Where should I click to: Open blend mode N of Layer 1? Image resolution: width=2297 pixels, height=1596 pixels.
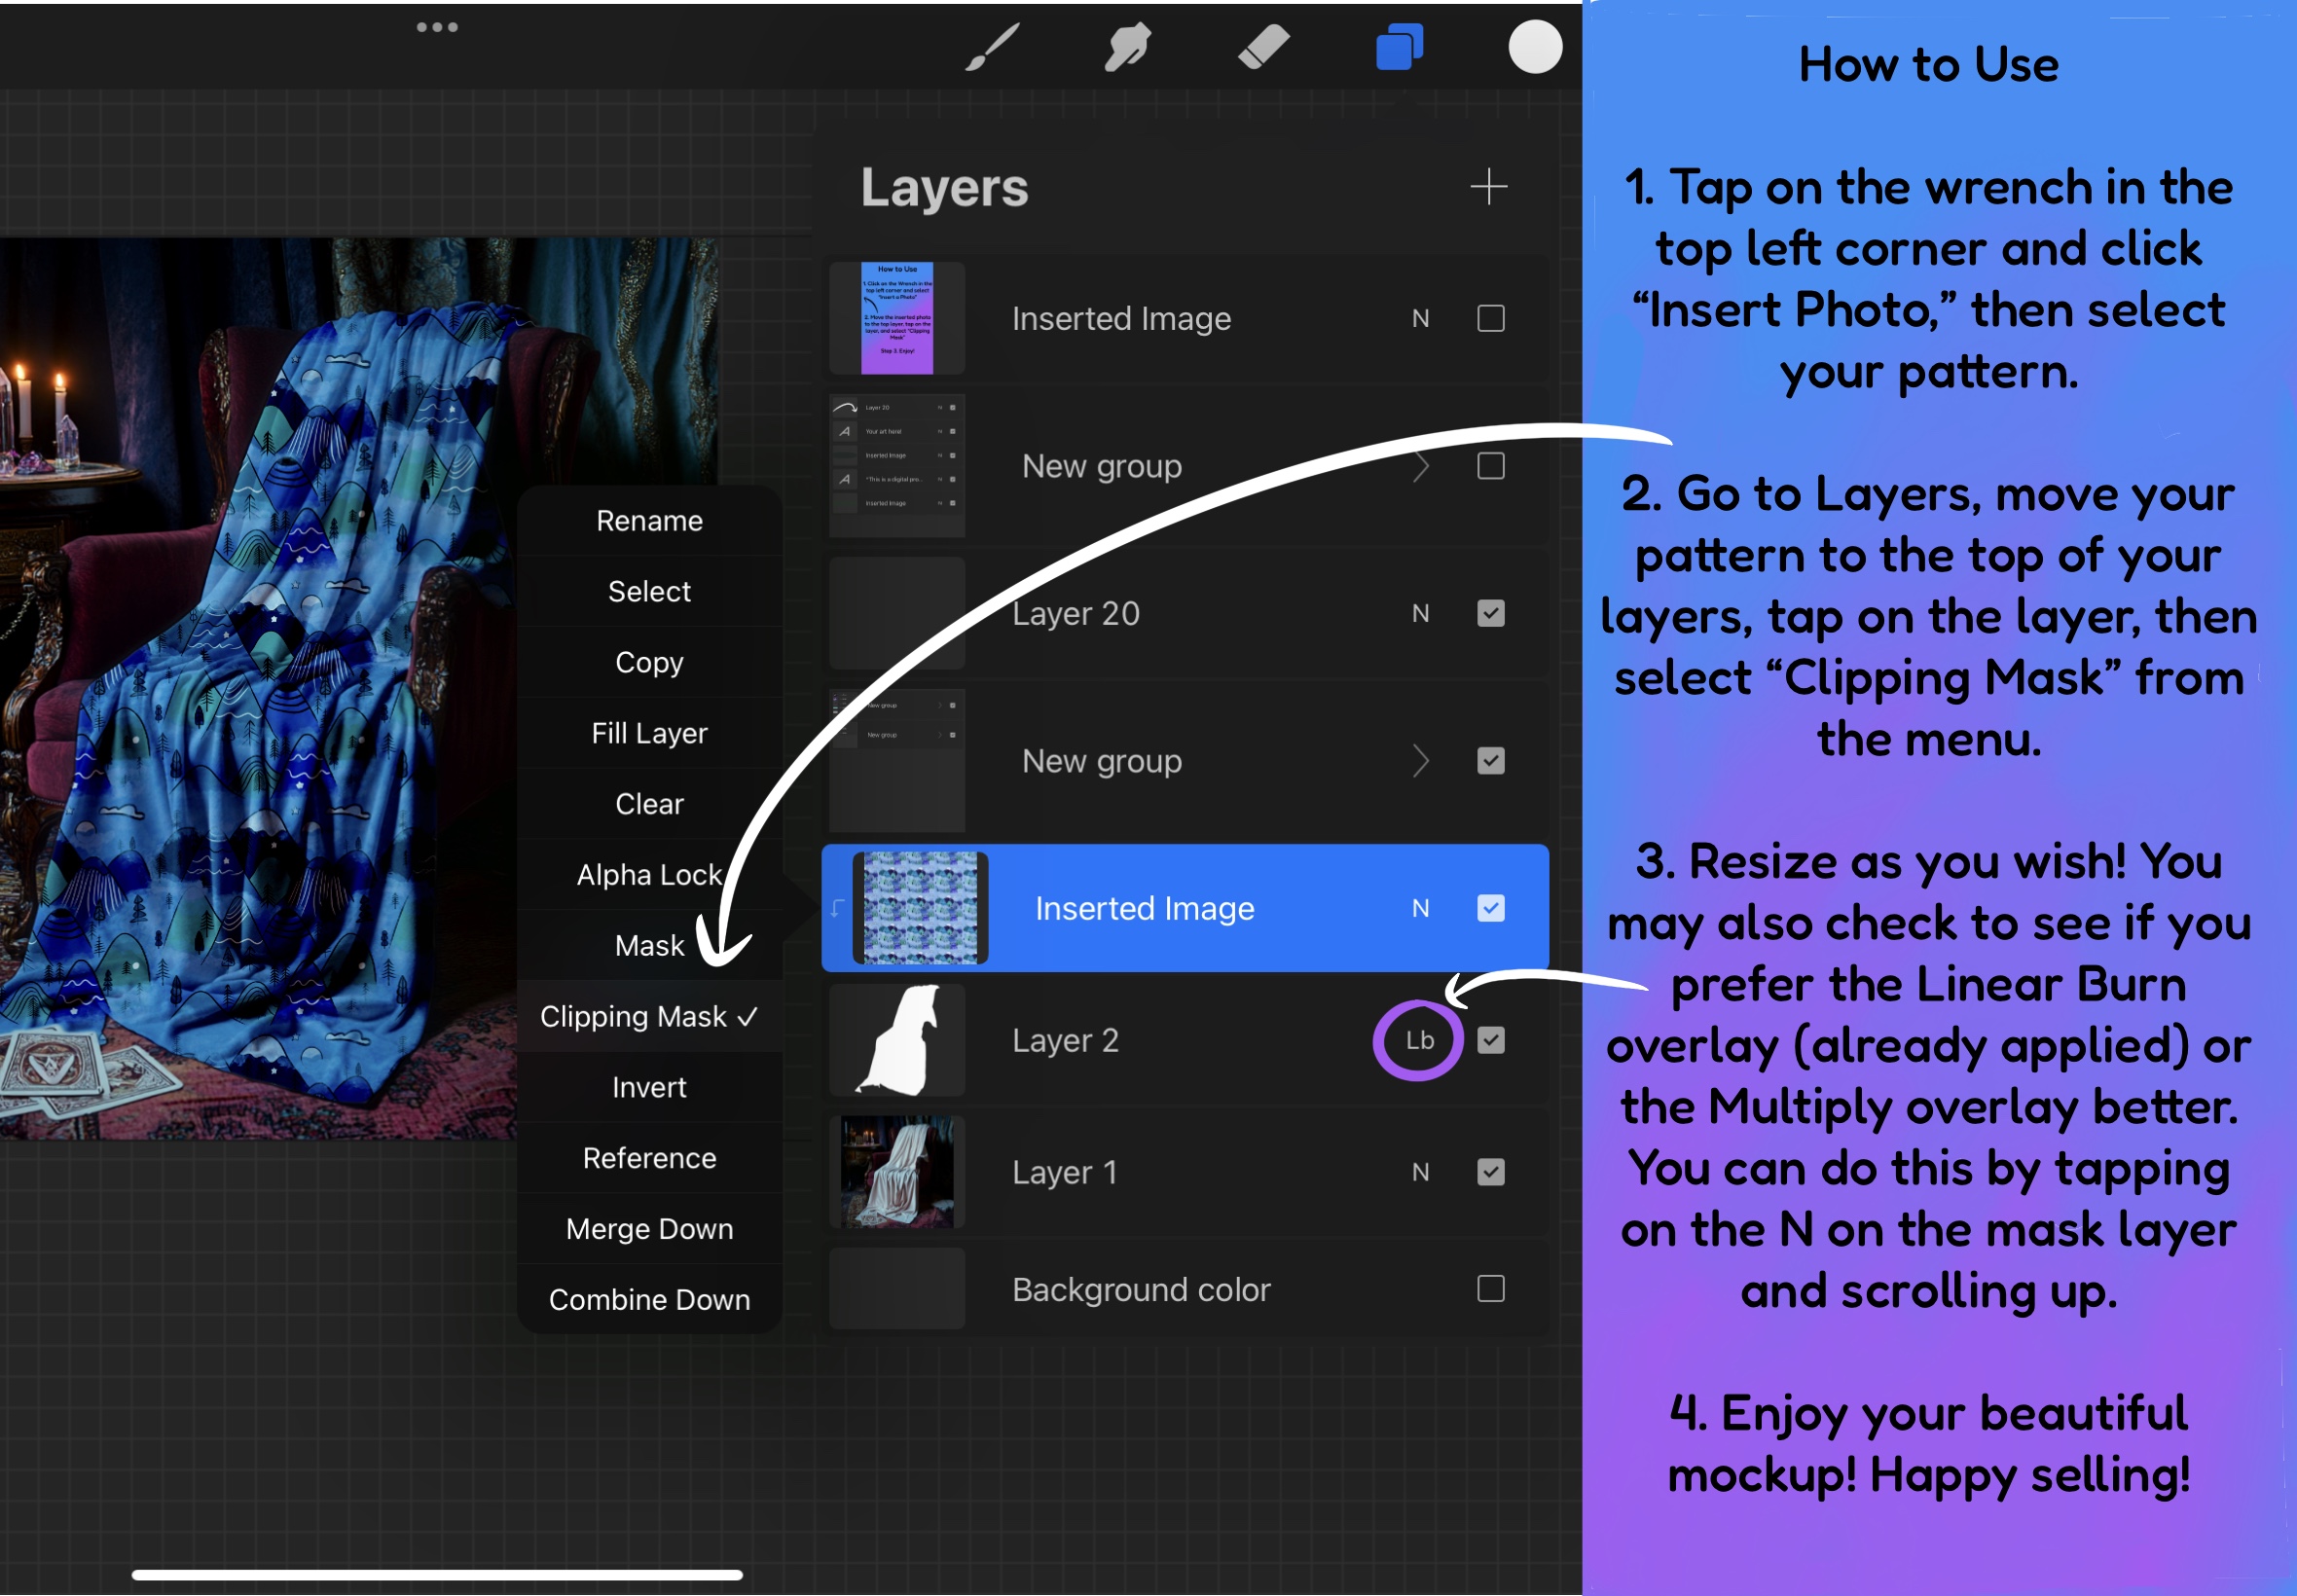click(x=1420, y=1172)
